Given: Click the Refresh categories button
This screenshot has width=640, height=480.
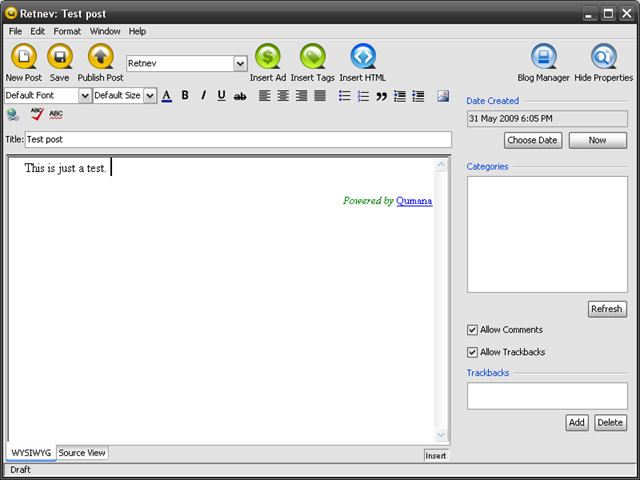Looking at the screenshot, I should point(607,309).
